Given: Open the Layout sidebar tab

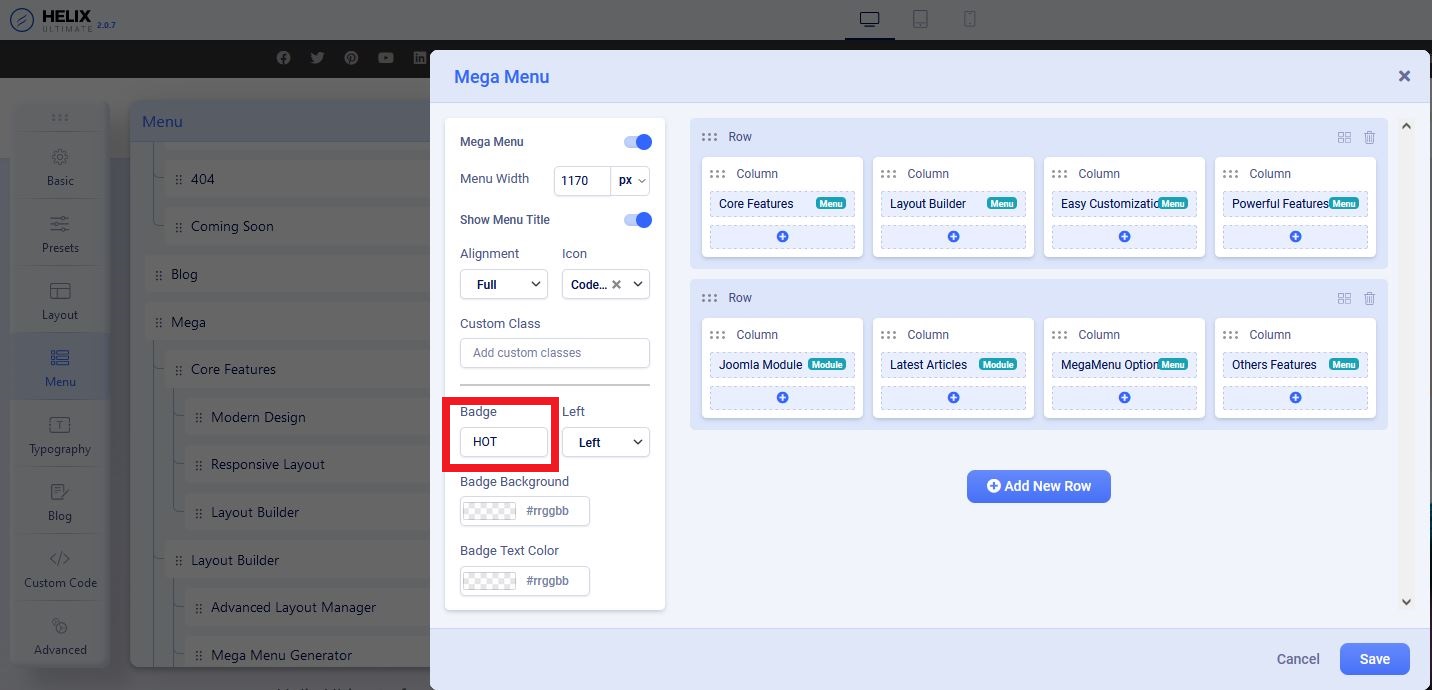Looking at the screenshot, I should 60,300.
